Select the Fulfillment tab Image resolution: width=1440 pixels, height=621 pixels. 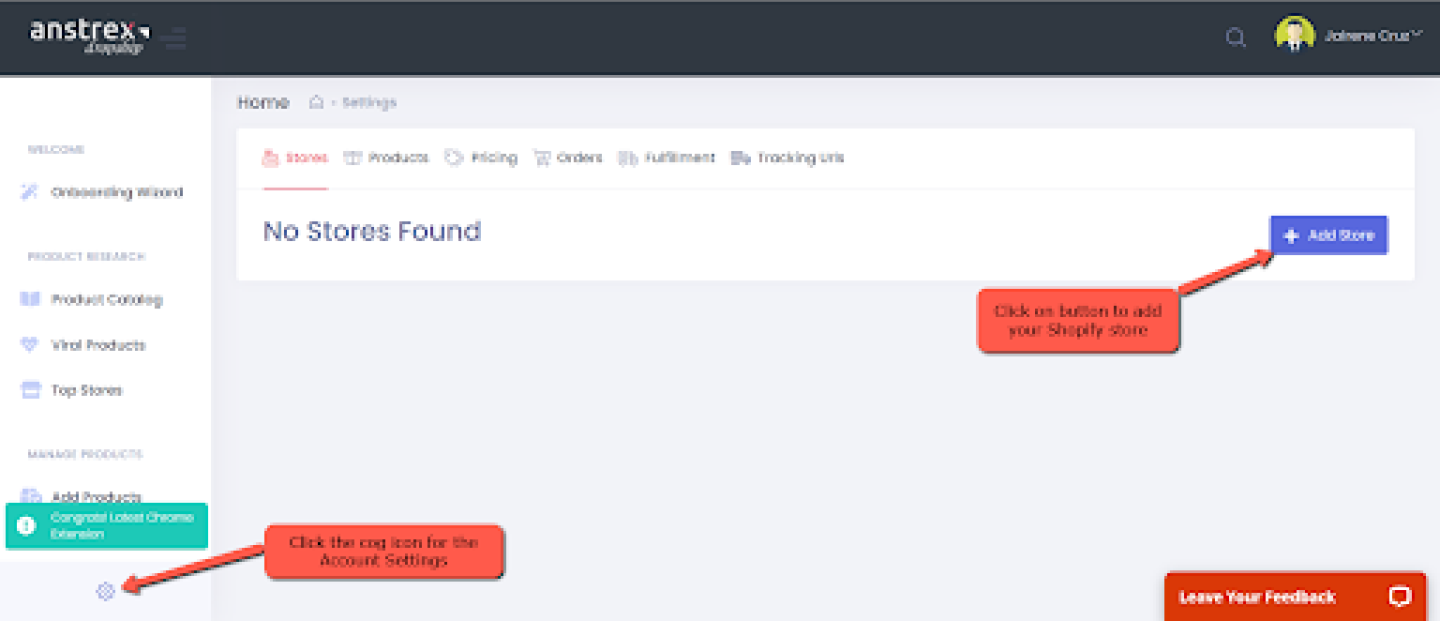pyautogui.click(x=667, y=158)
